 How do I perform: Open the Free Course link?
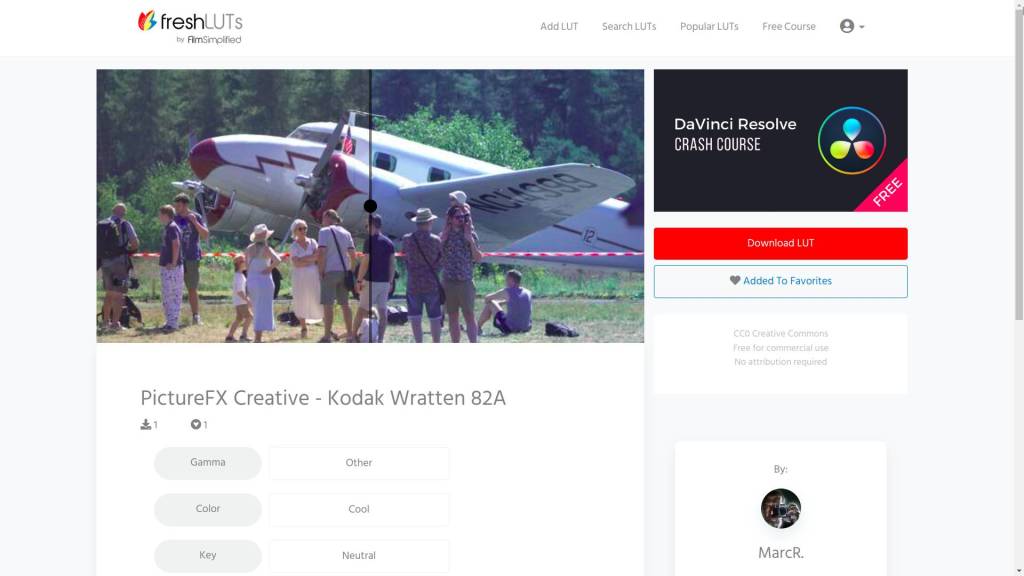pyautogui.click(x=789, y=27)
